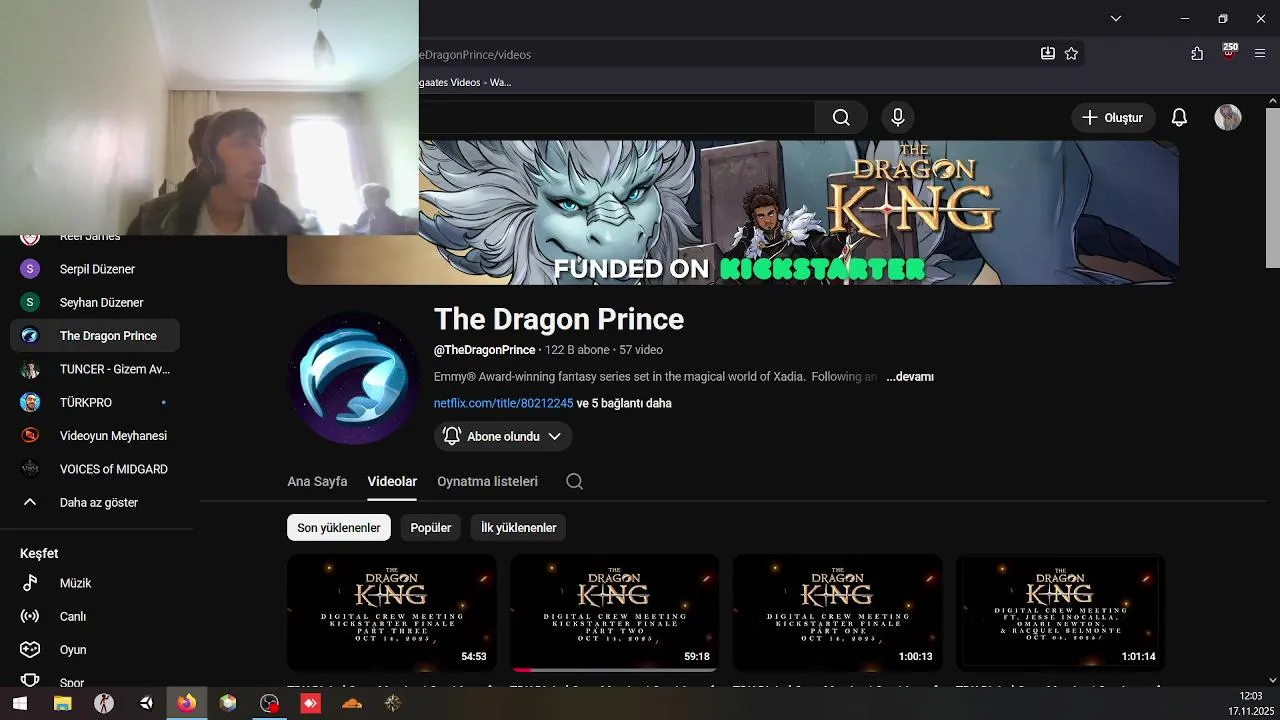The height and width of the screenshot is (720, 1280).
Task: Open the netflix.com/title/80212245 link
Action: [503, 403]
